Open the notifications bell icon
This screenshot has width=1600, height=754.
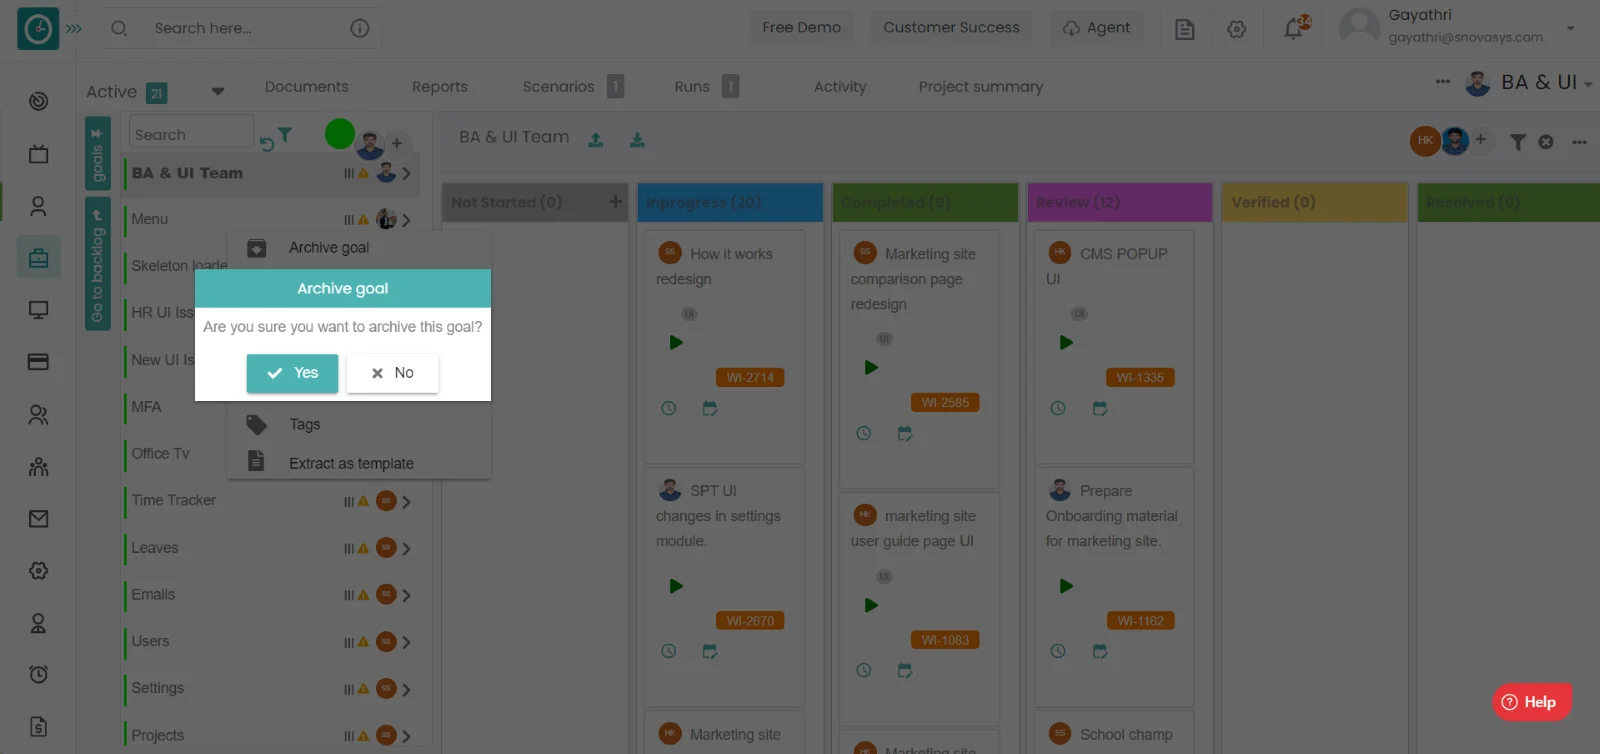point(1294,28)
